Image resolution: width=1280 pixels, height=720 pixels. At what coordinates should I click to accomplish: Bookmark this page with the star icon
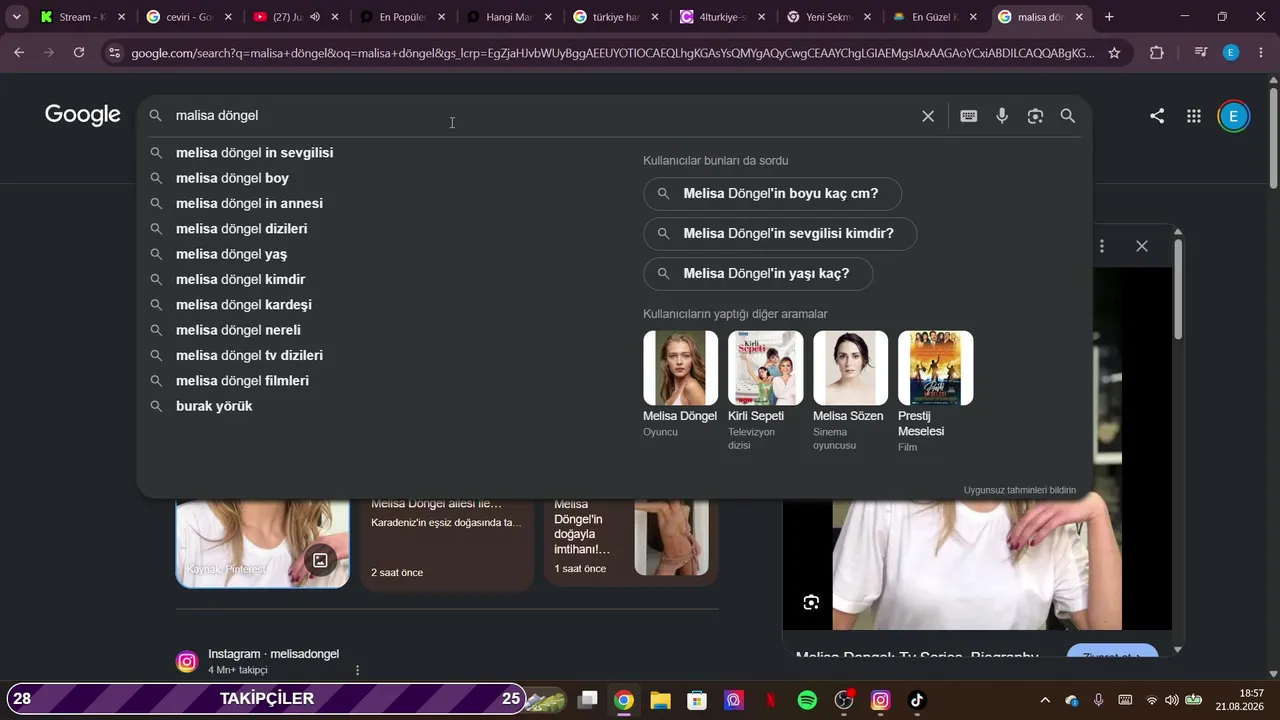(1114, 53)
